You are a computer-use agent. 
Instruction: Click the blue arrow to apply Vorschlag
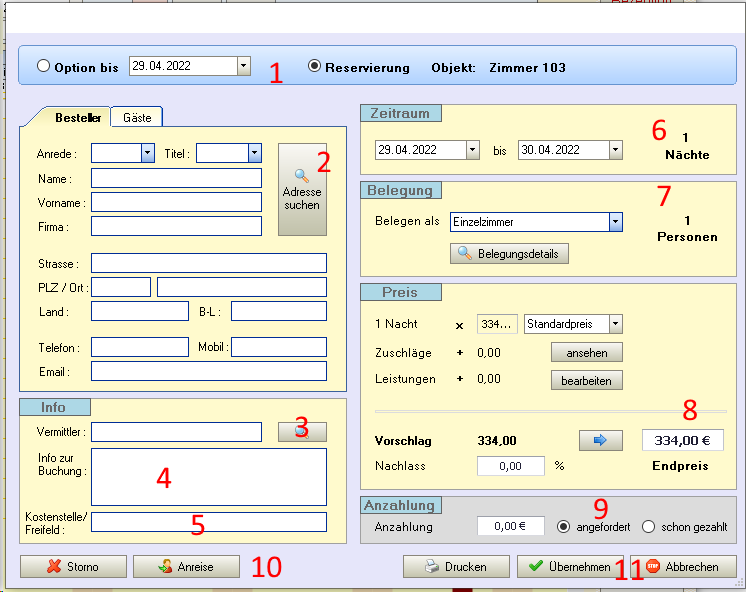coord(600,441)
